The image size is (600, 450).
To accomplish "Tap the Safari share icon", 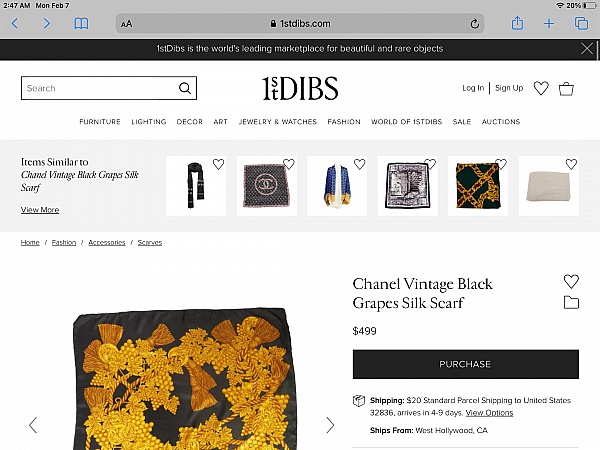I will 517,23.
